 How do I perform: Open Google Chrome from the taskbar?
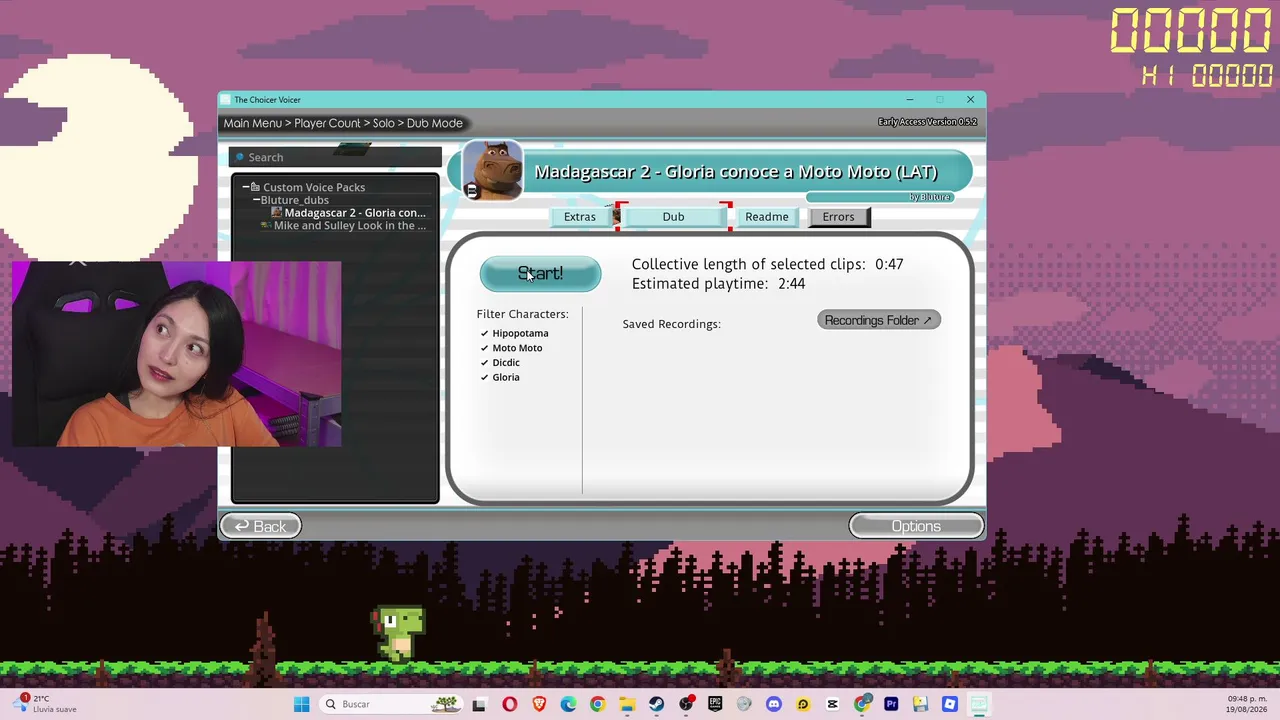pyautogui.click(x=598, y=704)
